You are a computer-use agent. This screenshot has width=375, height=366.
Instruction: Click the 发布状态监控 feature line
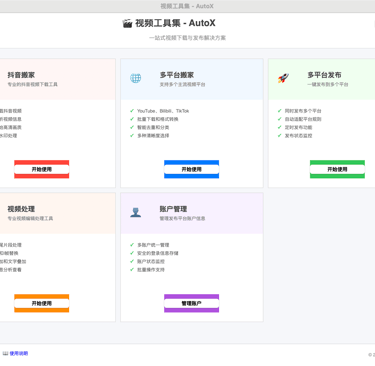coord(298,136)
